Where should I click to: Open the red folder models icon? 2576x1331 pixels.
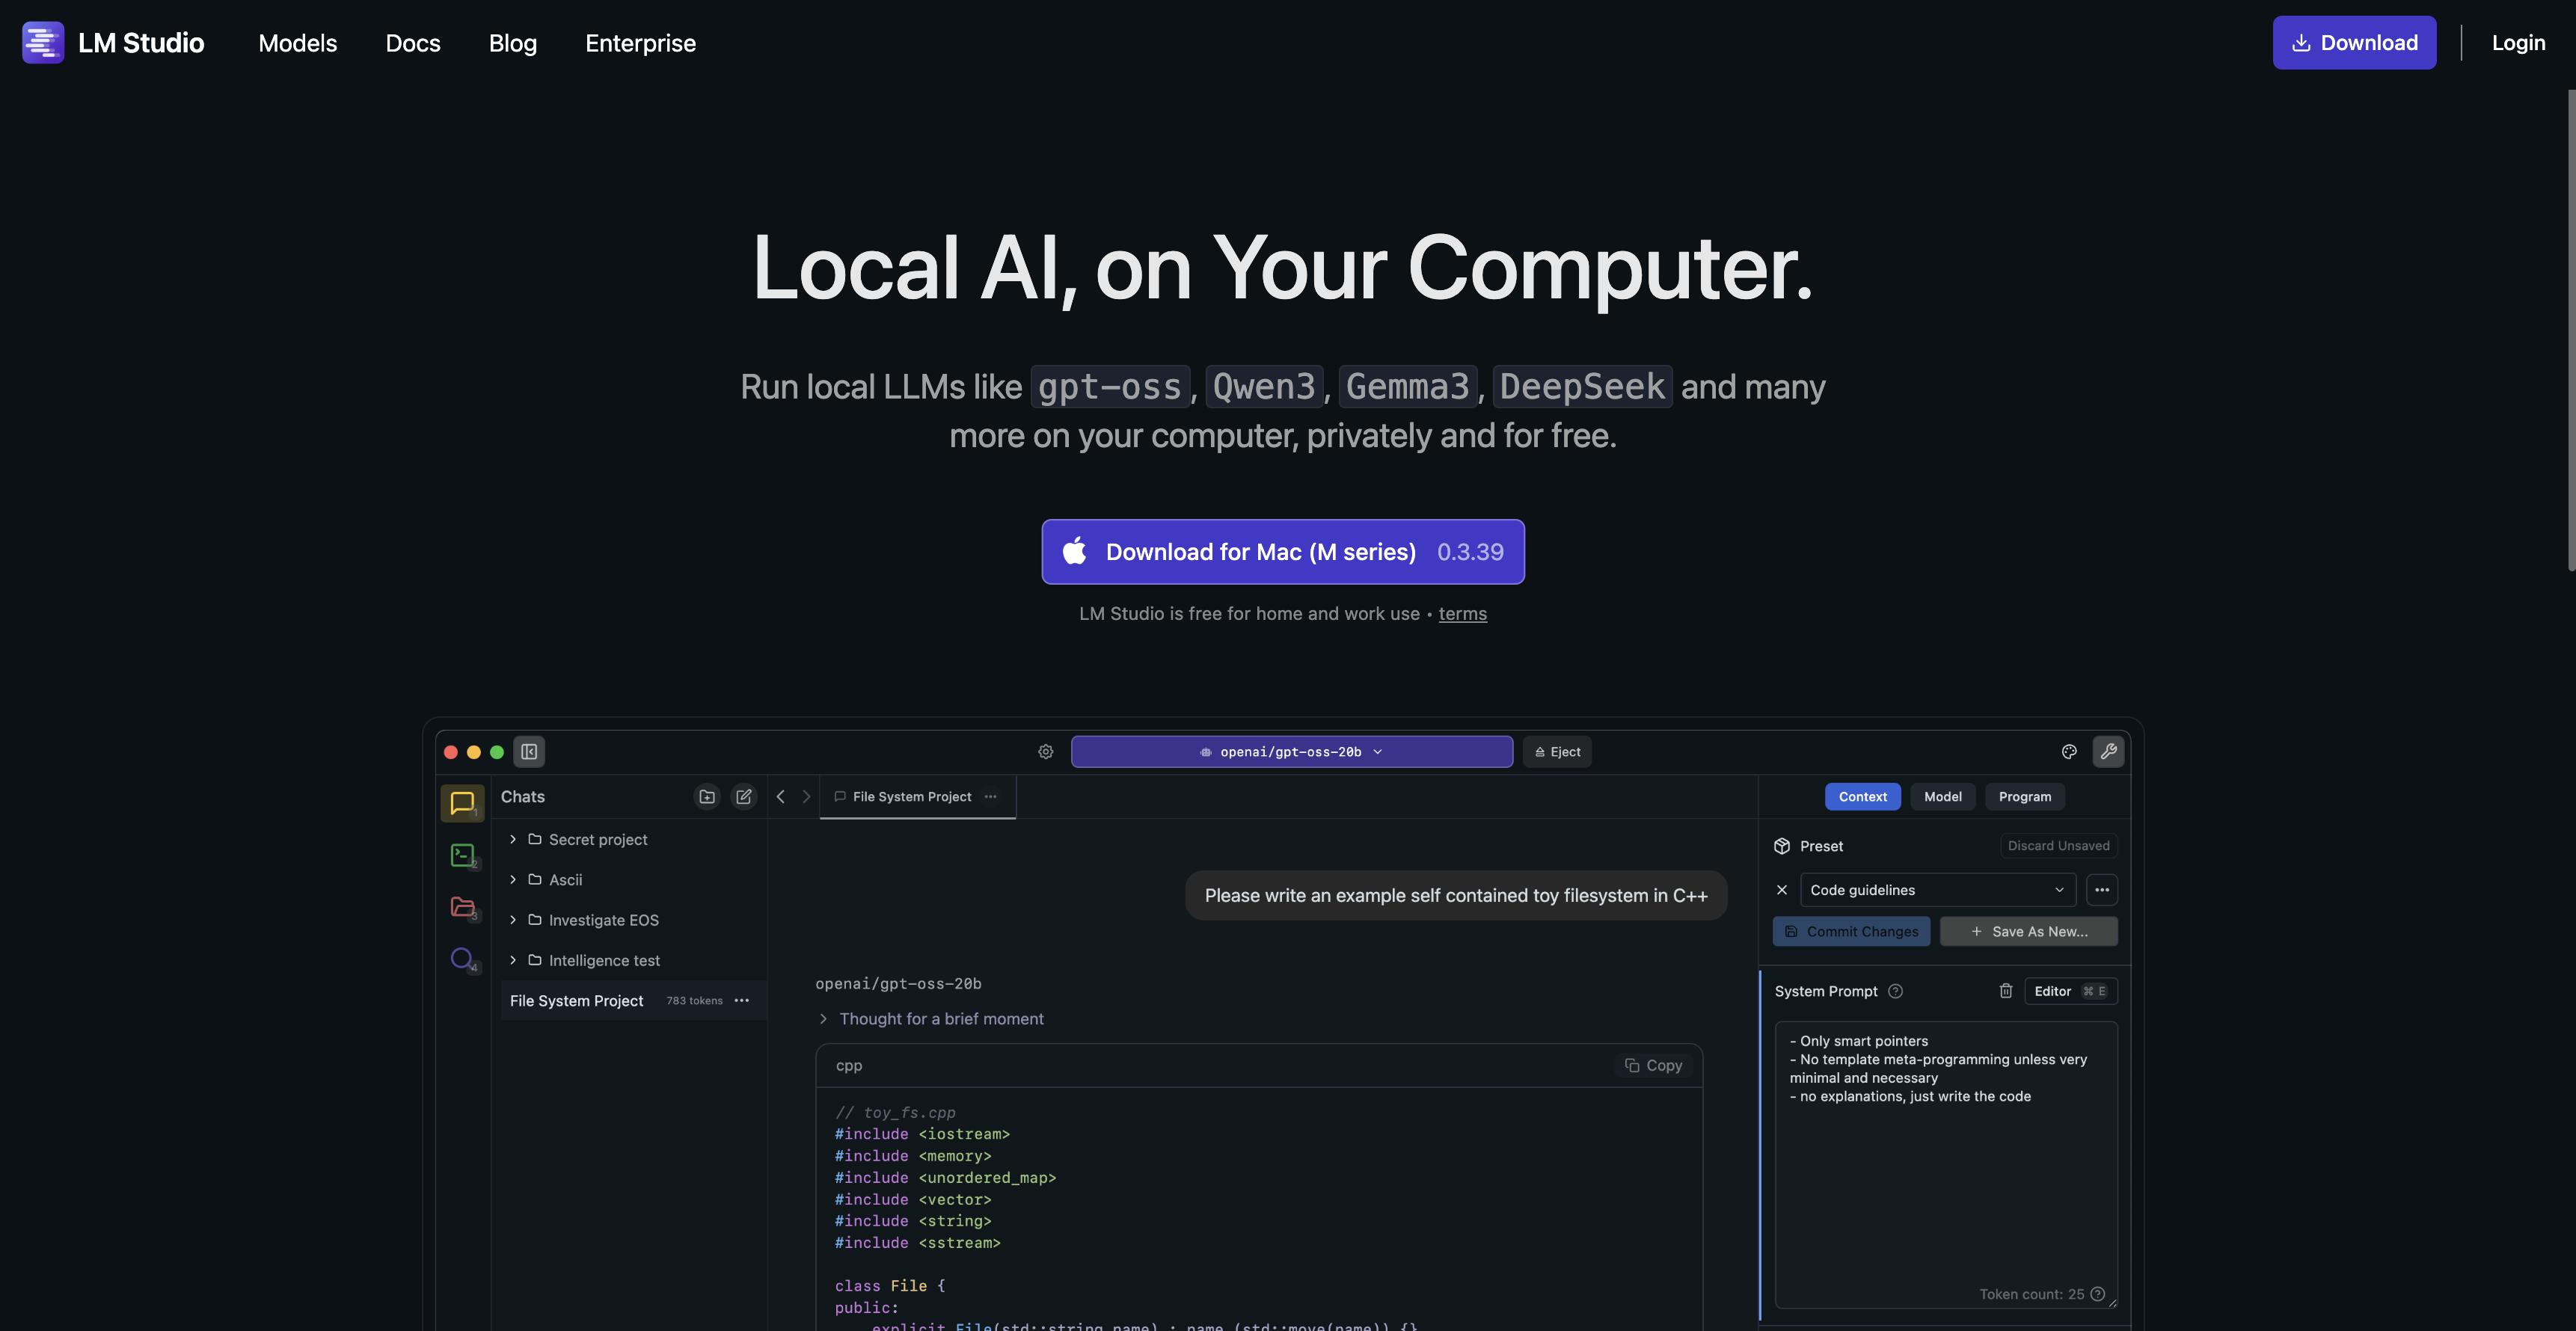click(462, 907)
